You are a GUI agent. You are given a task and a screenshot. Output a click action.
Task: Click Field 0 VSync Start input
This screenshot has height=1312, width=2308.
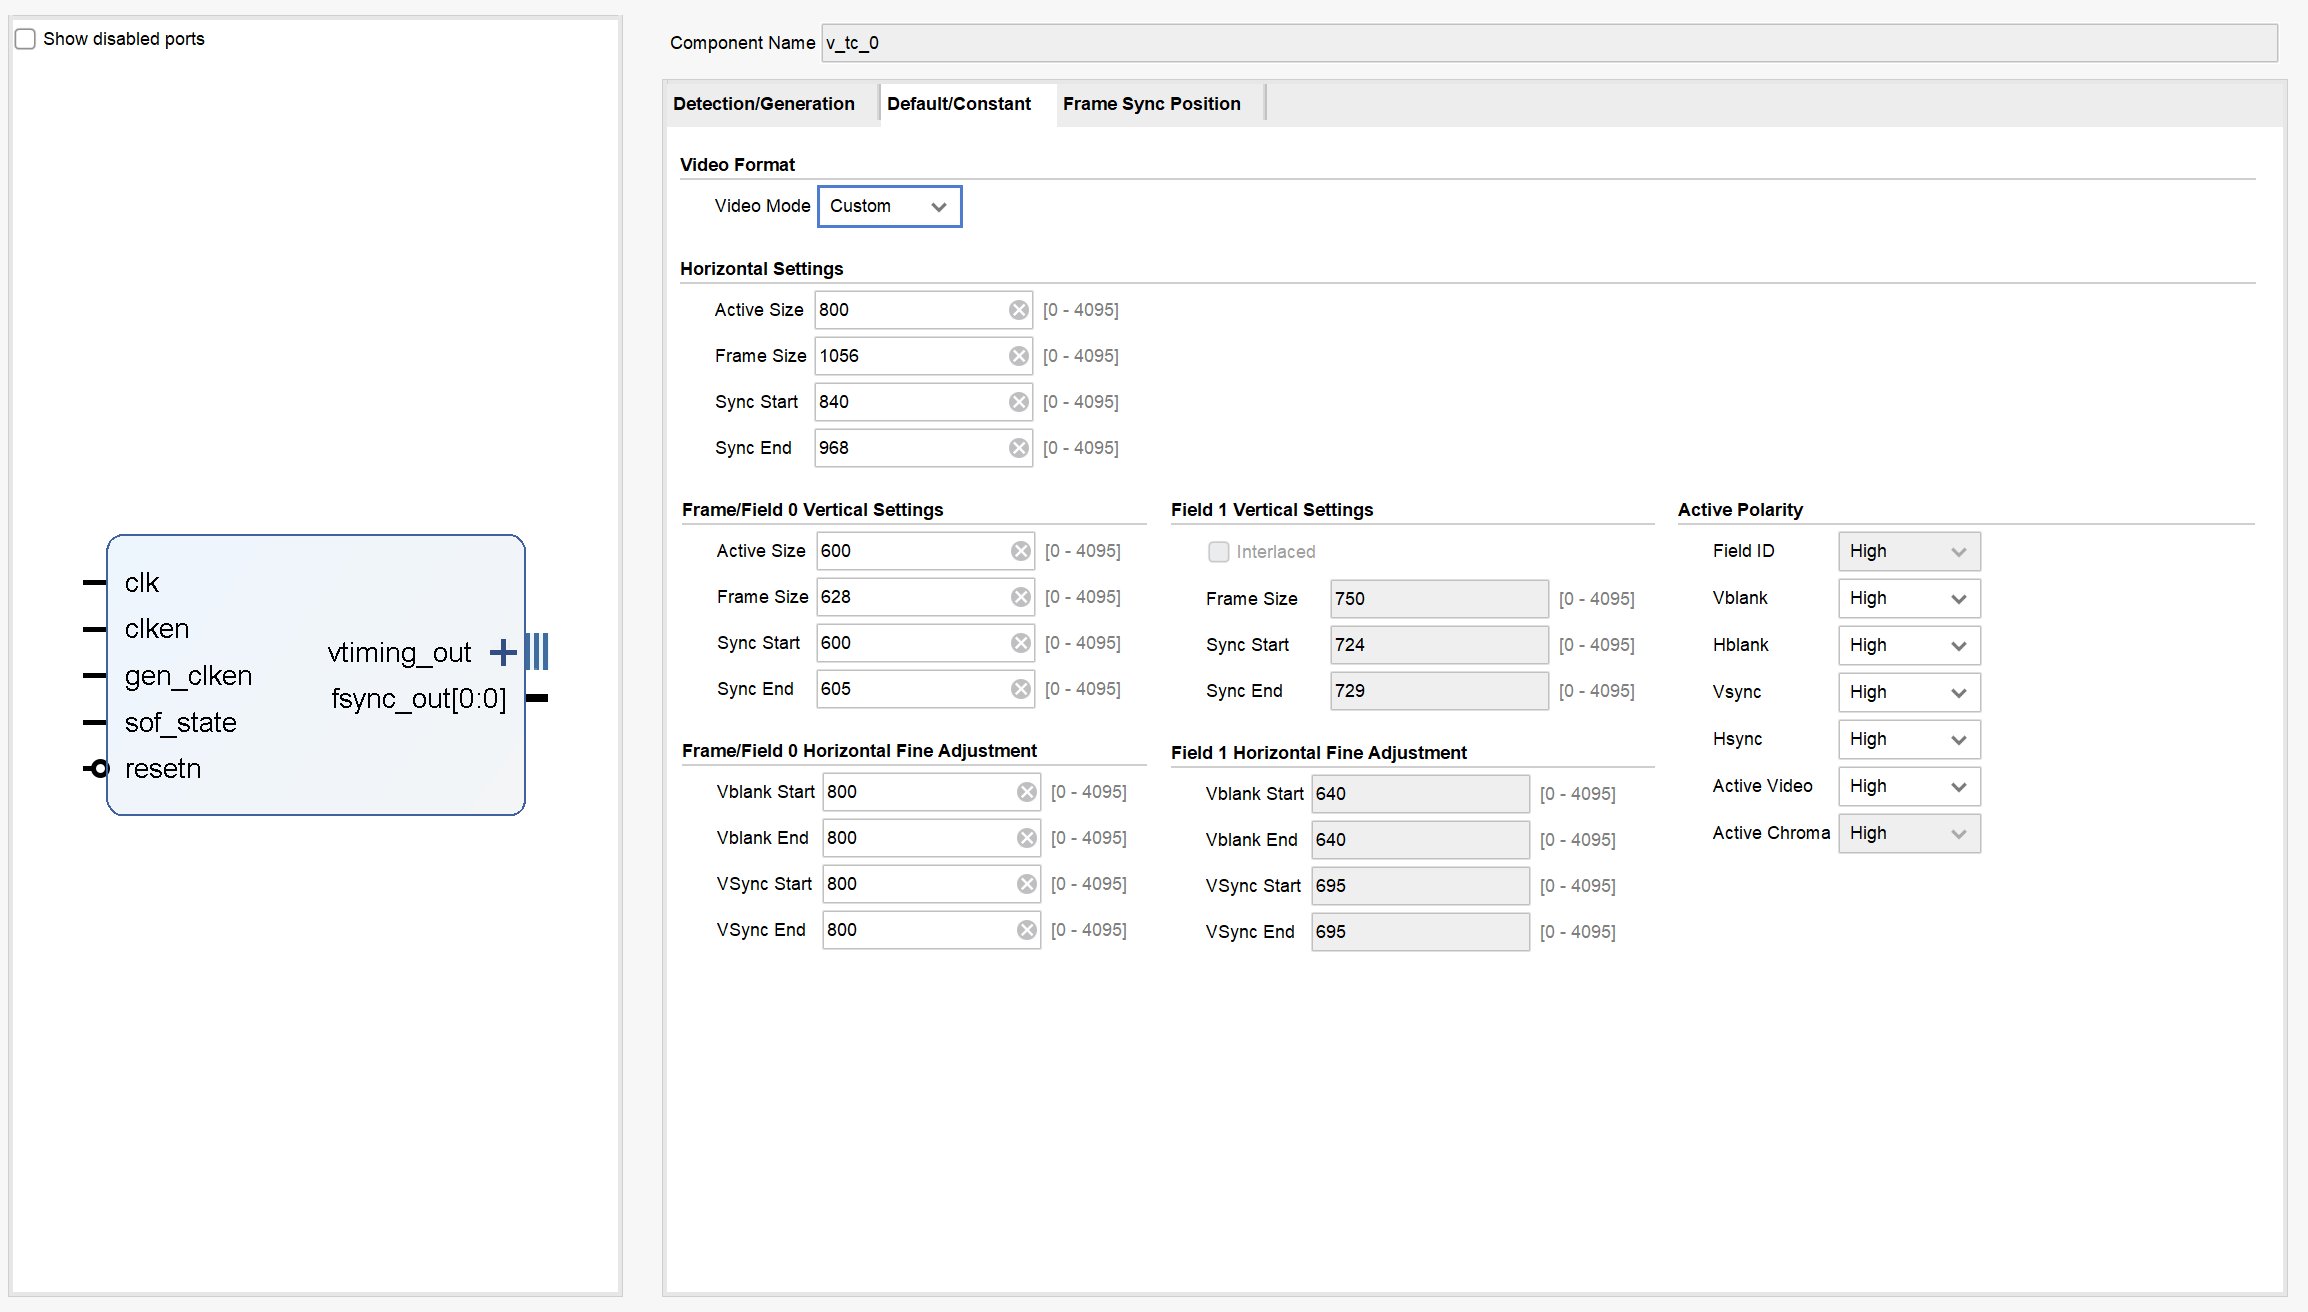click(x=931, y=884)
